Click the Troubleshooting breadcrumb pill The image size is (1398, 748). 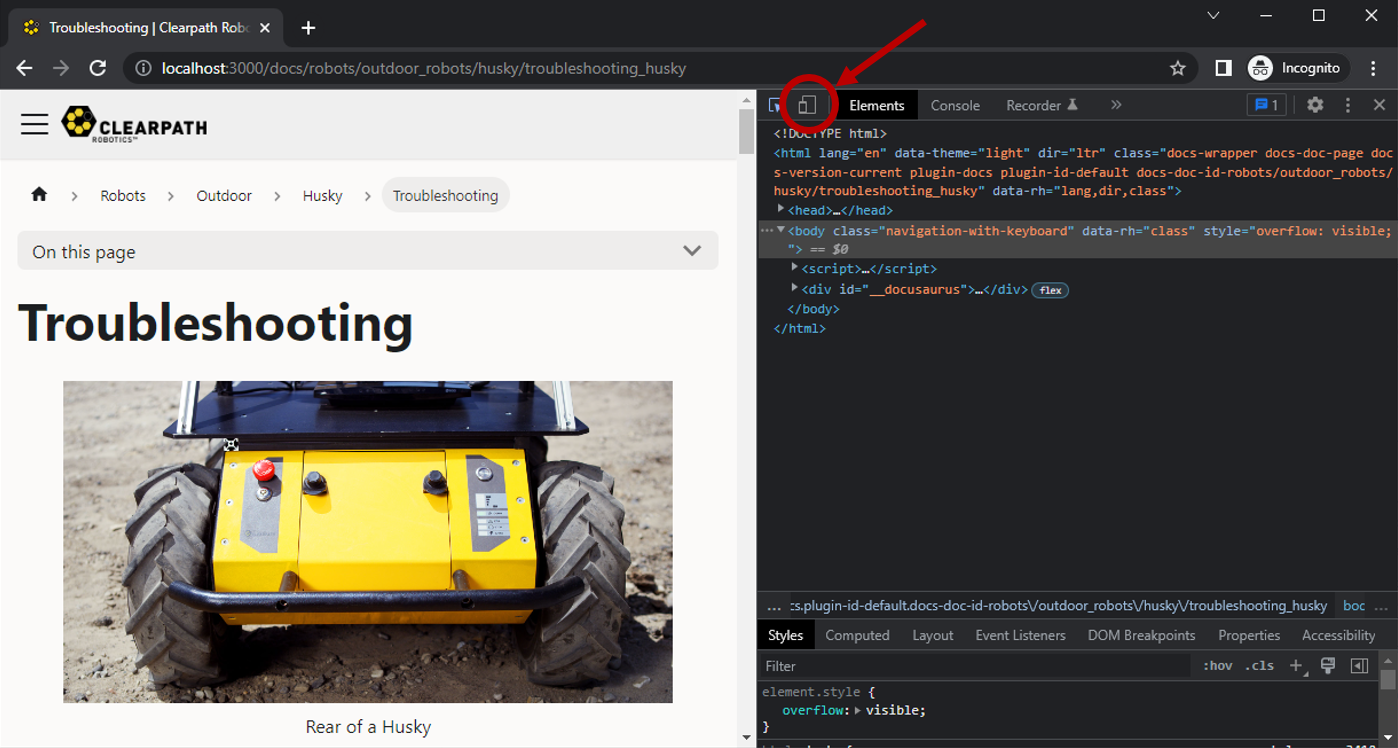pyautogui.click(x=445, y=196)
